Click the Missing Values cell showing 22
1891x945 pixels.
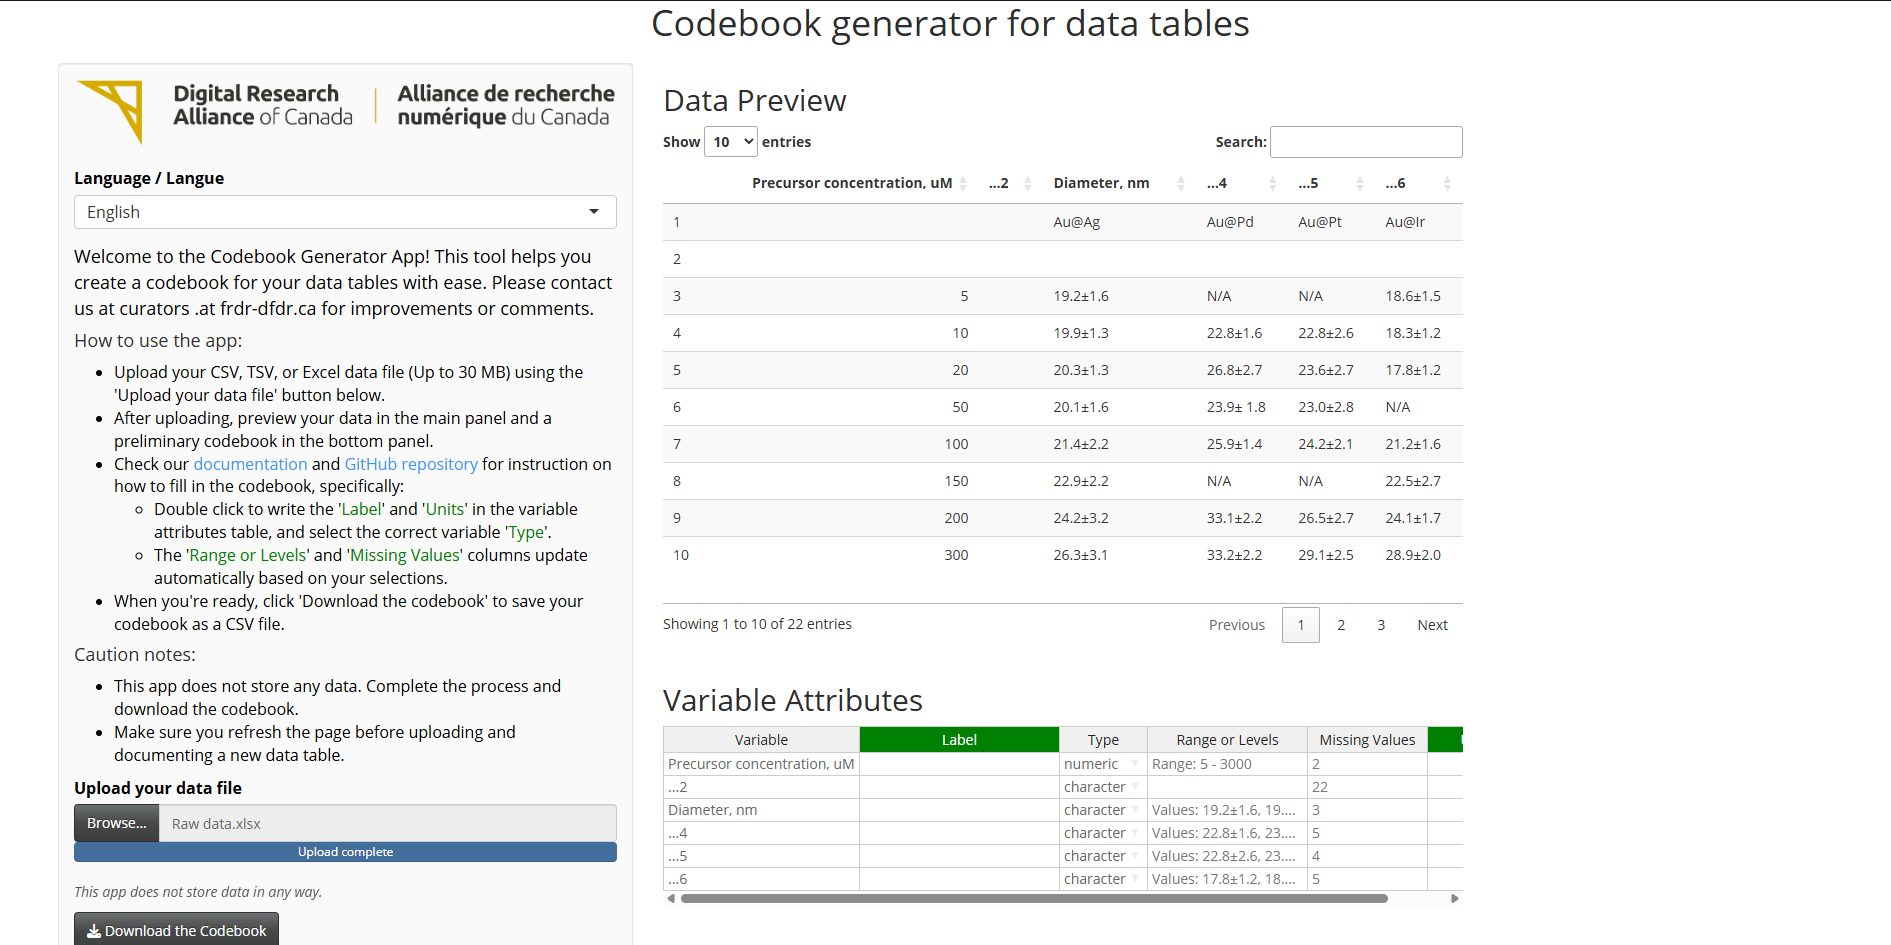1367,787
